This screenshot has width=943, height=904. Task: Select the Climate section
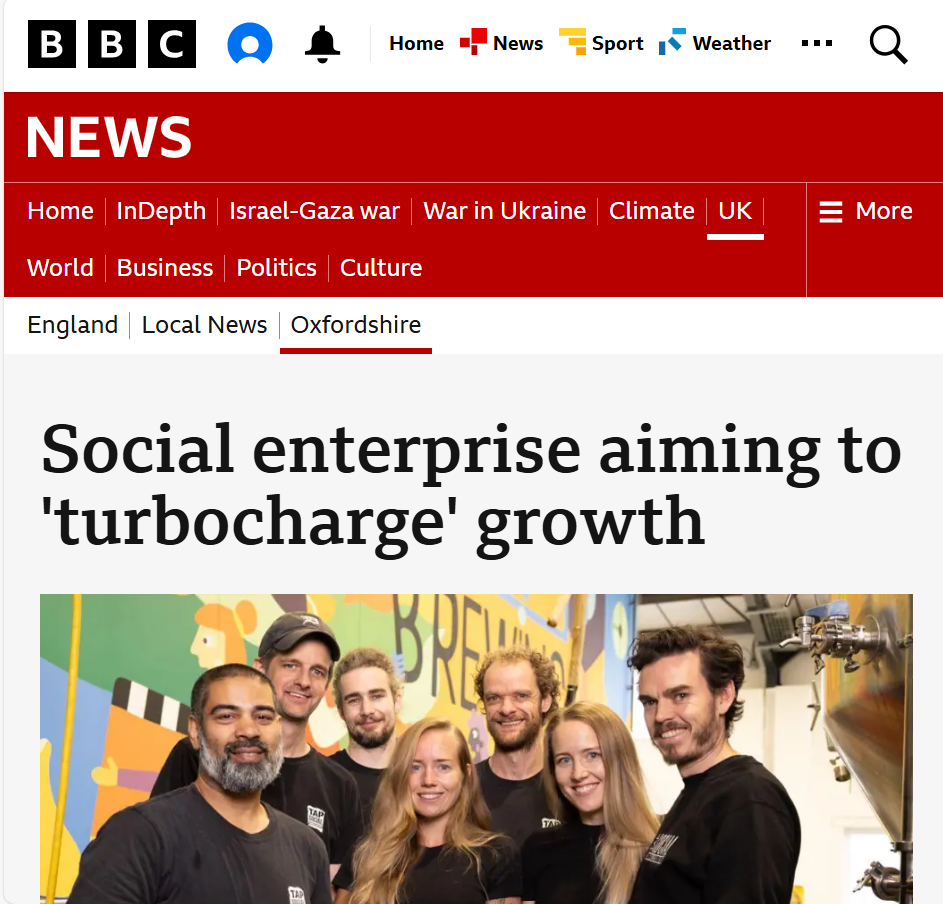[x=652, y=211]
